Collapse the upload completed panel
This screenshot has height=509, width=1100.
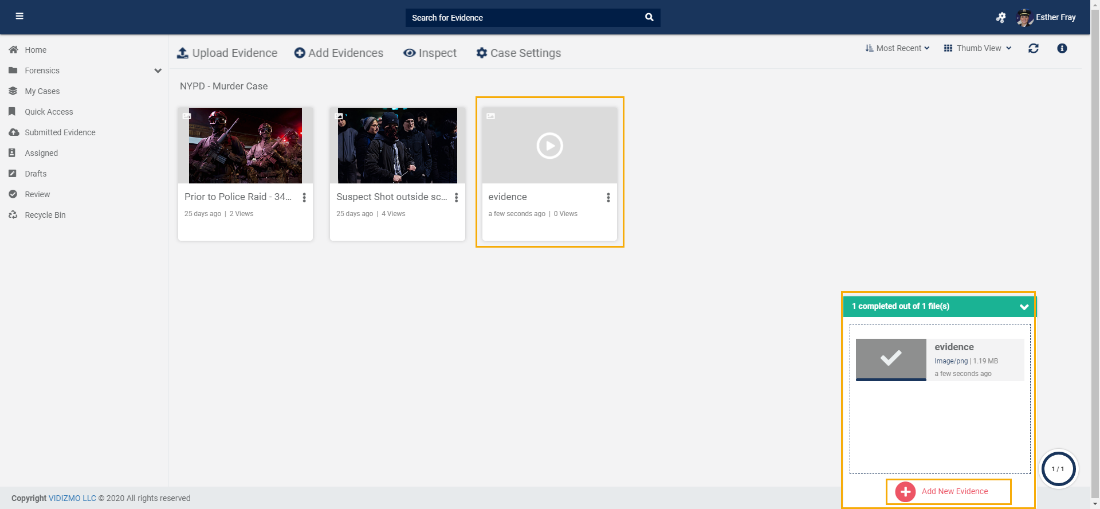(1023, 307)
